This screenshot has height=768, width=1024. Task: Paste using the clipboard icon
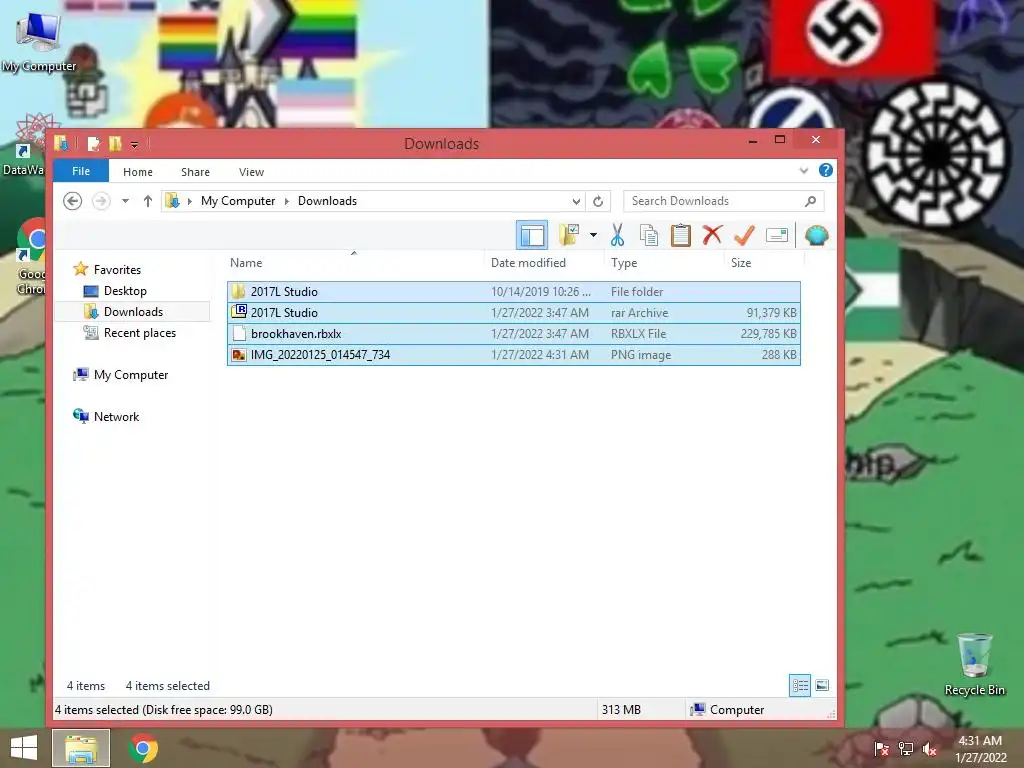[x=680, y=235]
